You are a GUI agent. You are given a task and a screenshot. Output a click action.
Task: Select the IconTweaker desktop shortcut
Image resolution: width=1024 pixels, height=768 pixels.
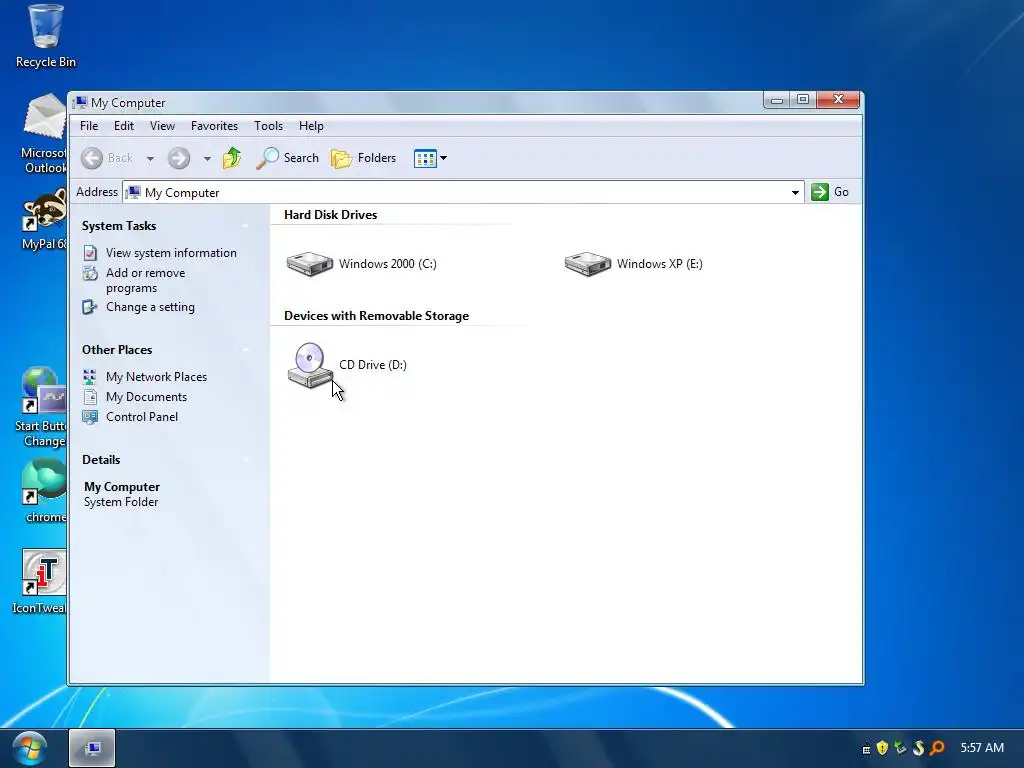40,581
